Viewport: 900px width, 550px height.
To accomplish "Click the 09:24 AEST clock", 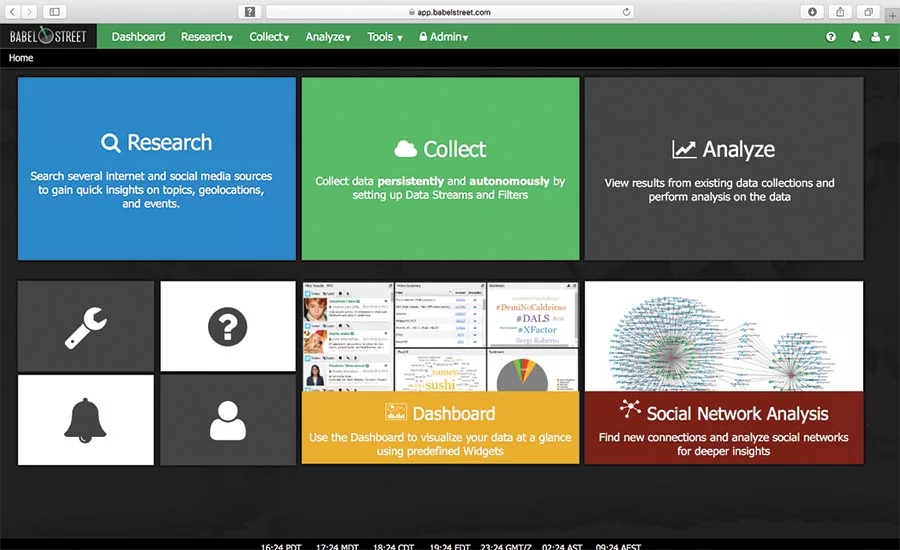I will point(618,546).
